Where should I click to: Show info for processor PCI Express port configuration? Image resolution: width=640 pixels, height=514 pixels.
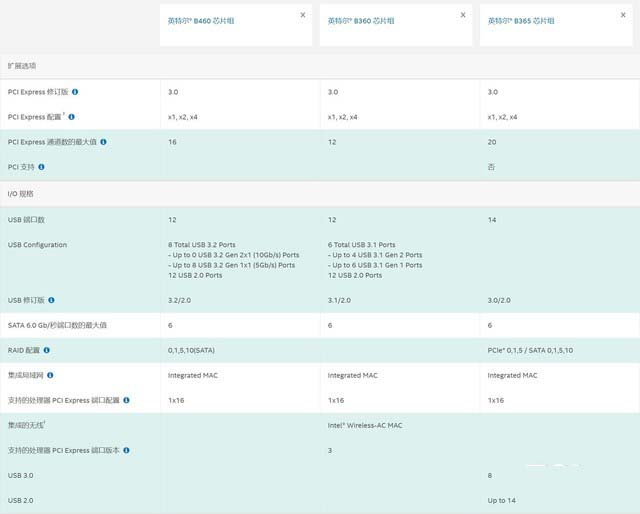(x=127, y=400)
